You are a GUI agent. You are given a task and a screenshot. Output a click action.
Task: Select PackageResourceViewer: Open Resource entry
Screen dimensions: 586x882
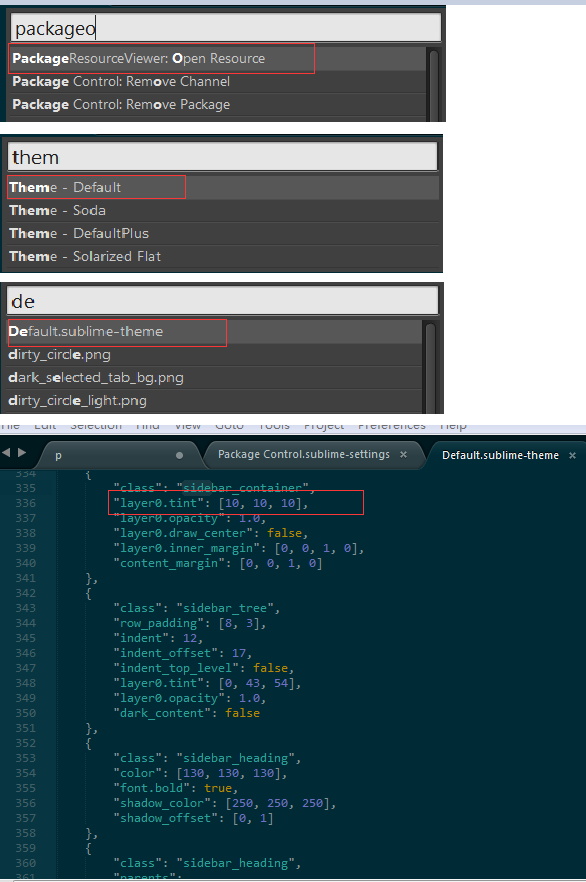click(218, 58)
